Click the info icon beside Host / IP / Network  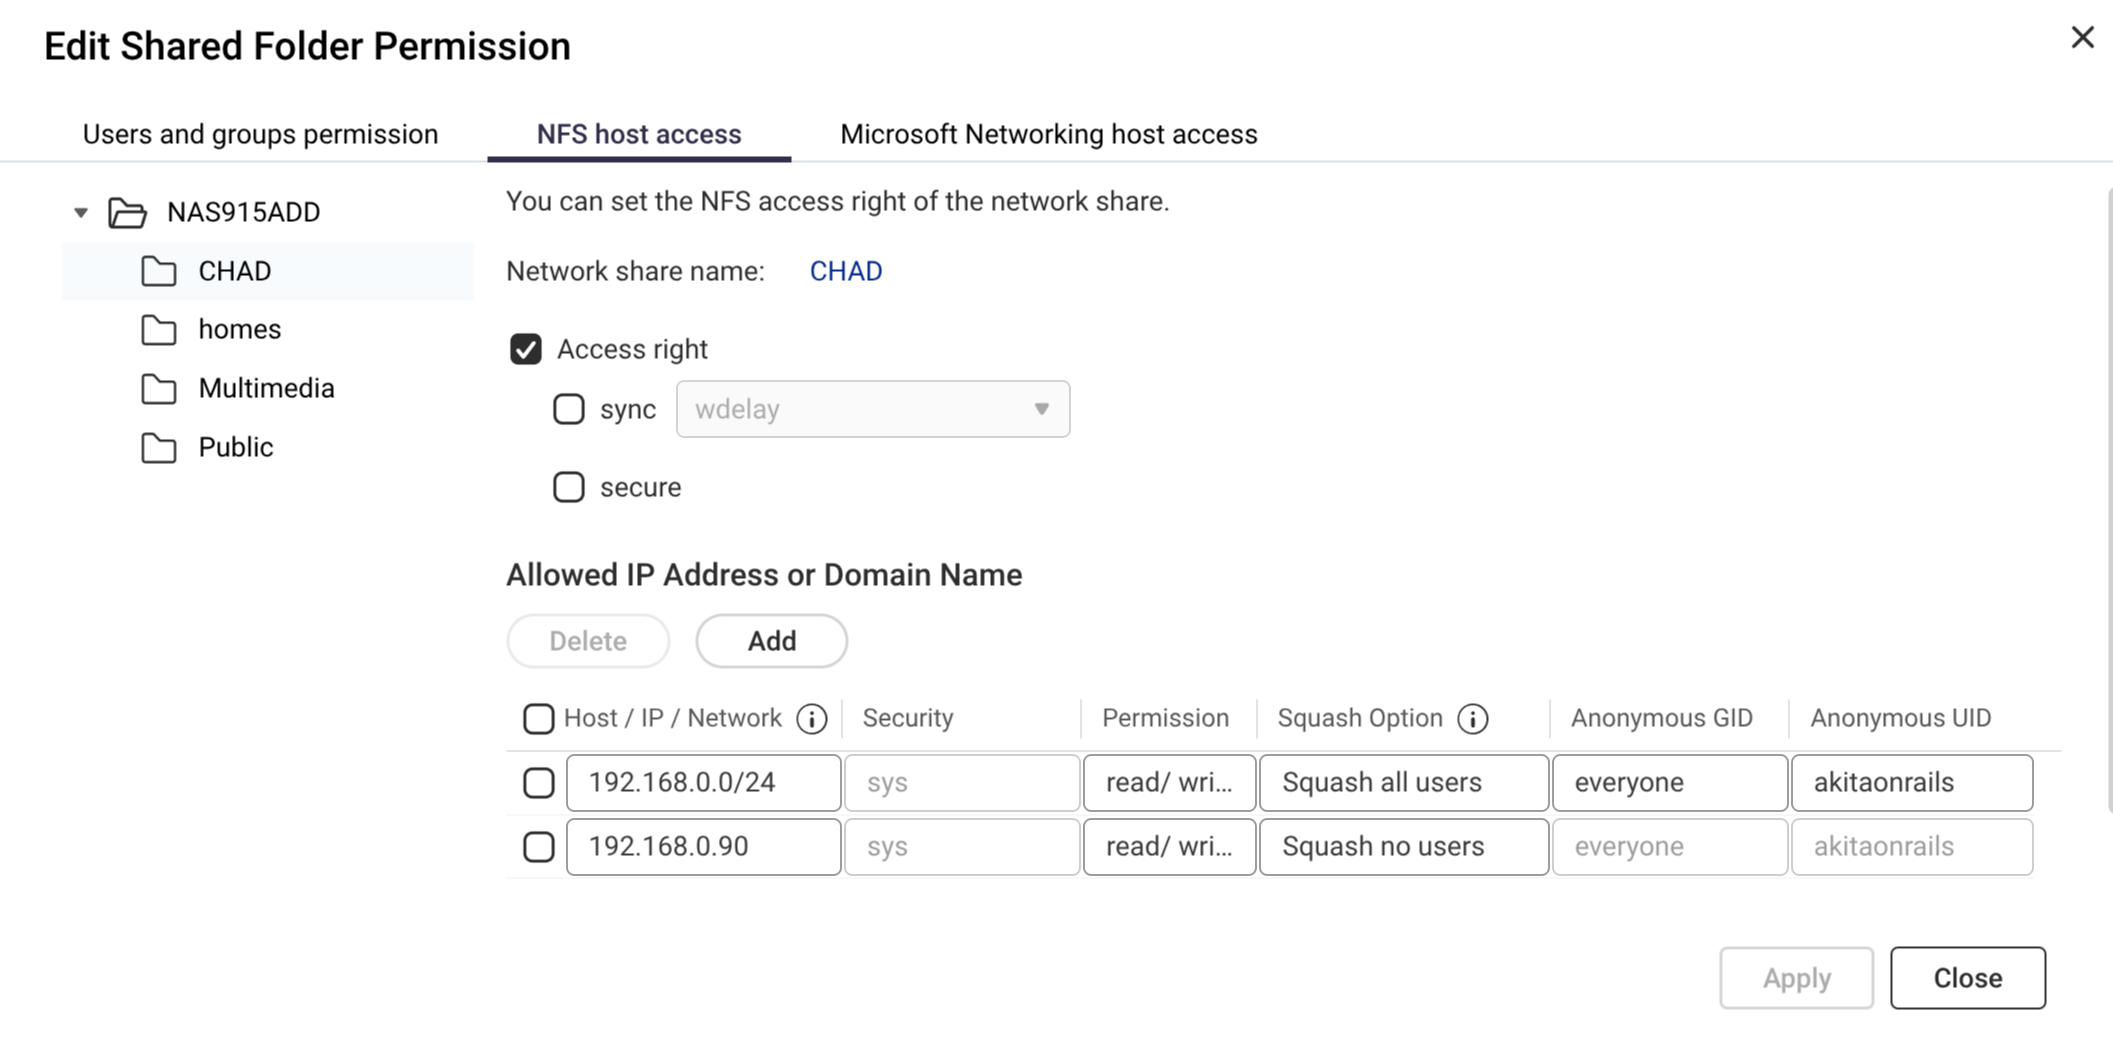tap(812, 719)
